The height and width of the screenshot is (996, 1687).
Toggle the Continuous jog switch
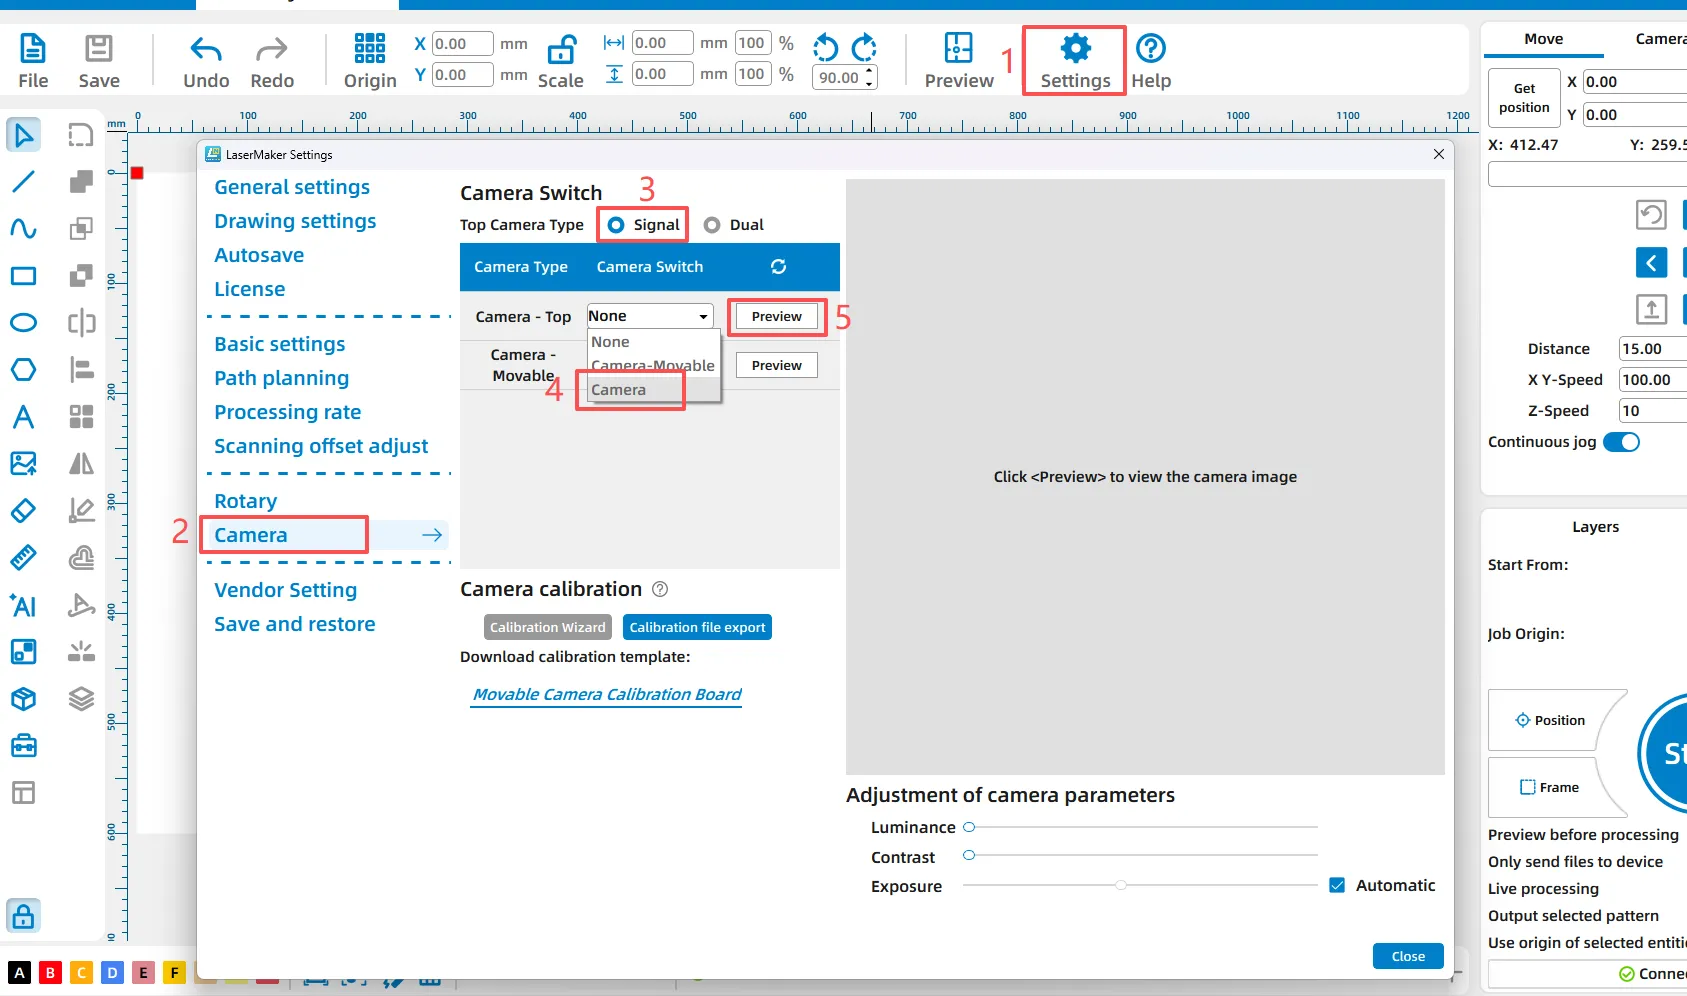pyautogui.click(x=1621, y=442)
